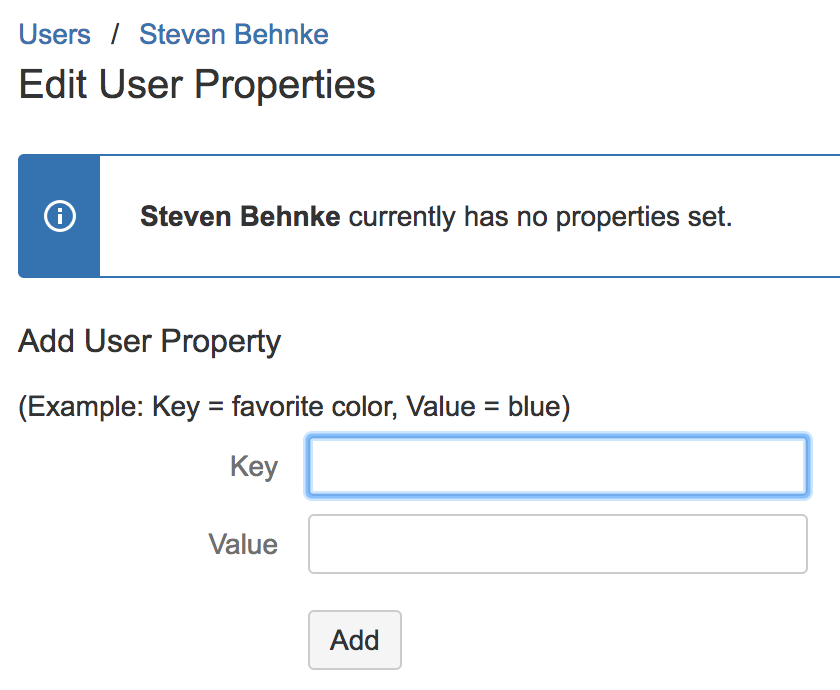Click the bold Steven Behnke name in the message

[240, 216]
